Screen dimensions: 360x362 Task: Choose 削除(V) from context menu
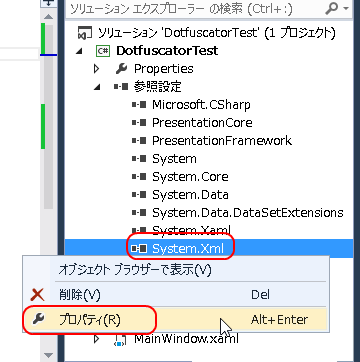coord(176,295)
